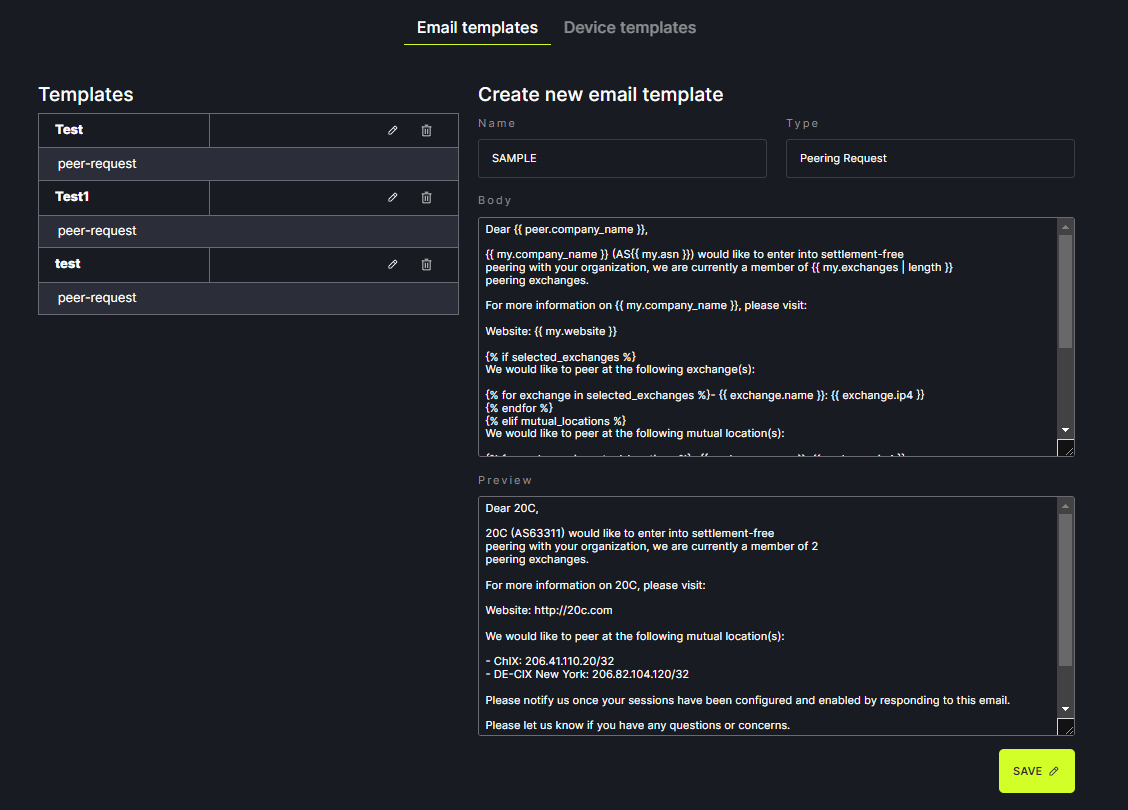This screenshot has width=1128, height=810.
Task: Click the Name field containing SAMPLE
Action: (622, 158)
